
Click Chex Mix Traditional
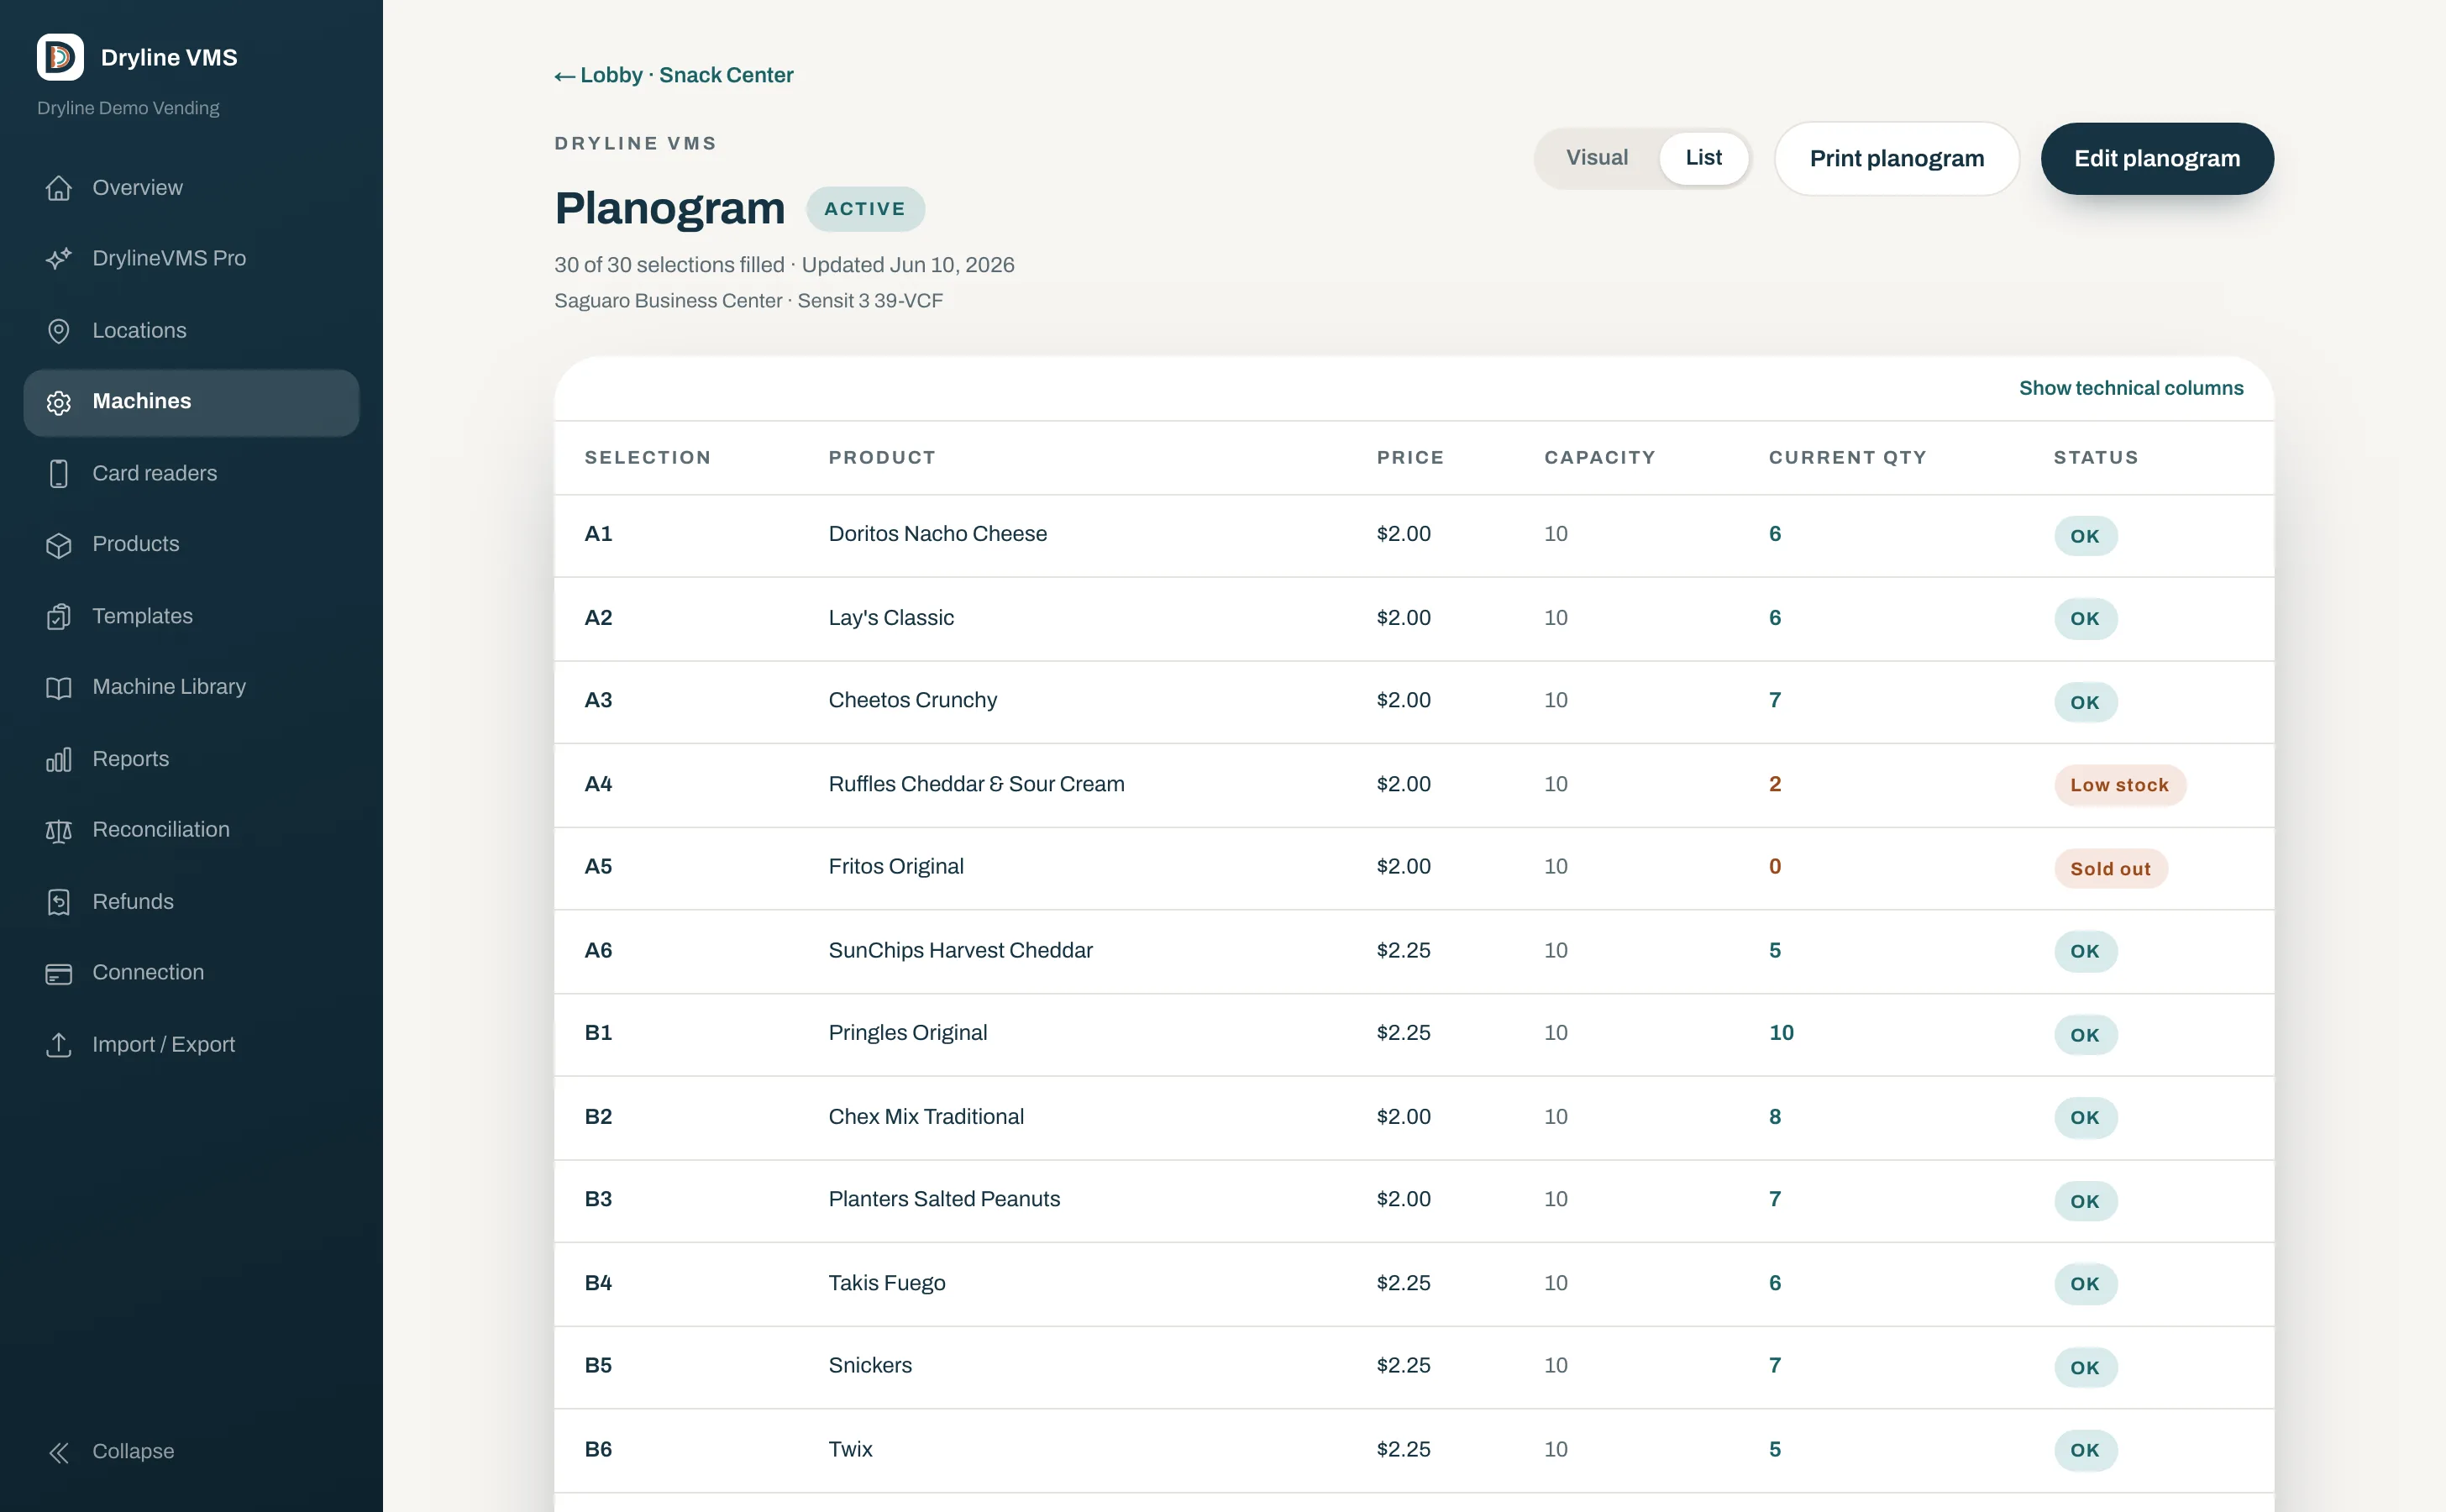click(x=926, y=1116)
